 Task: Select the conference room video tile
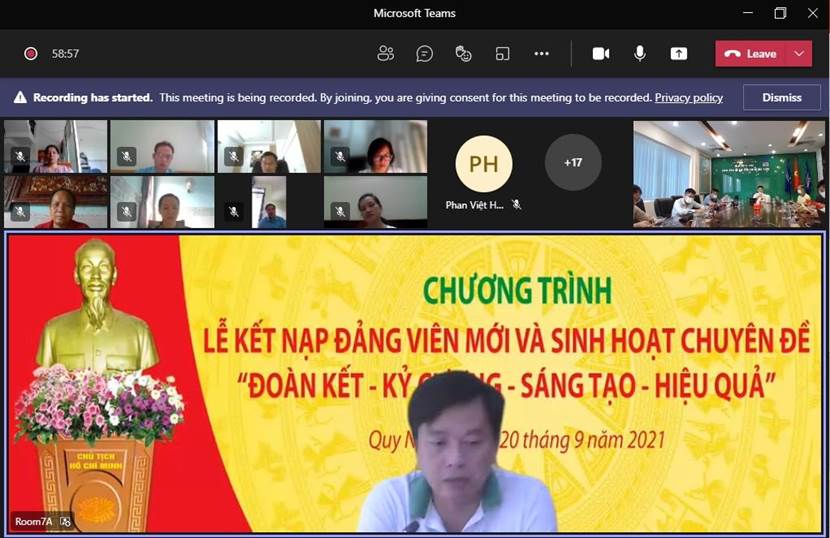click(729, 174)
